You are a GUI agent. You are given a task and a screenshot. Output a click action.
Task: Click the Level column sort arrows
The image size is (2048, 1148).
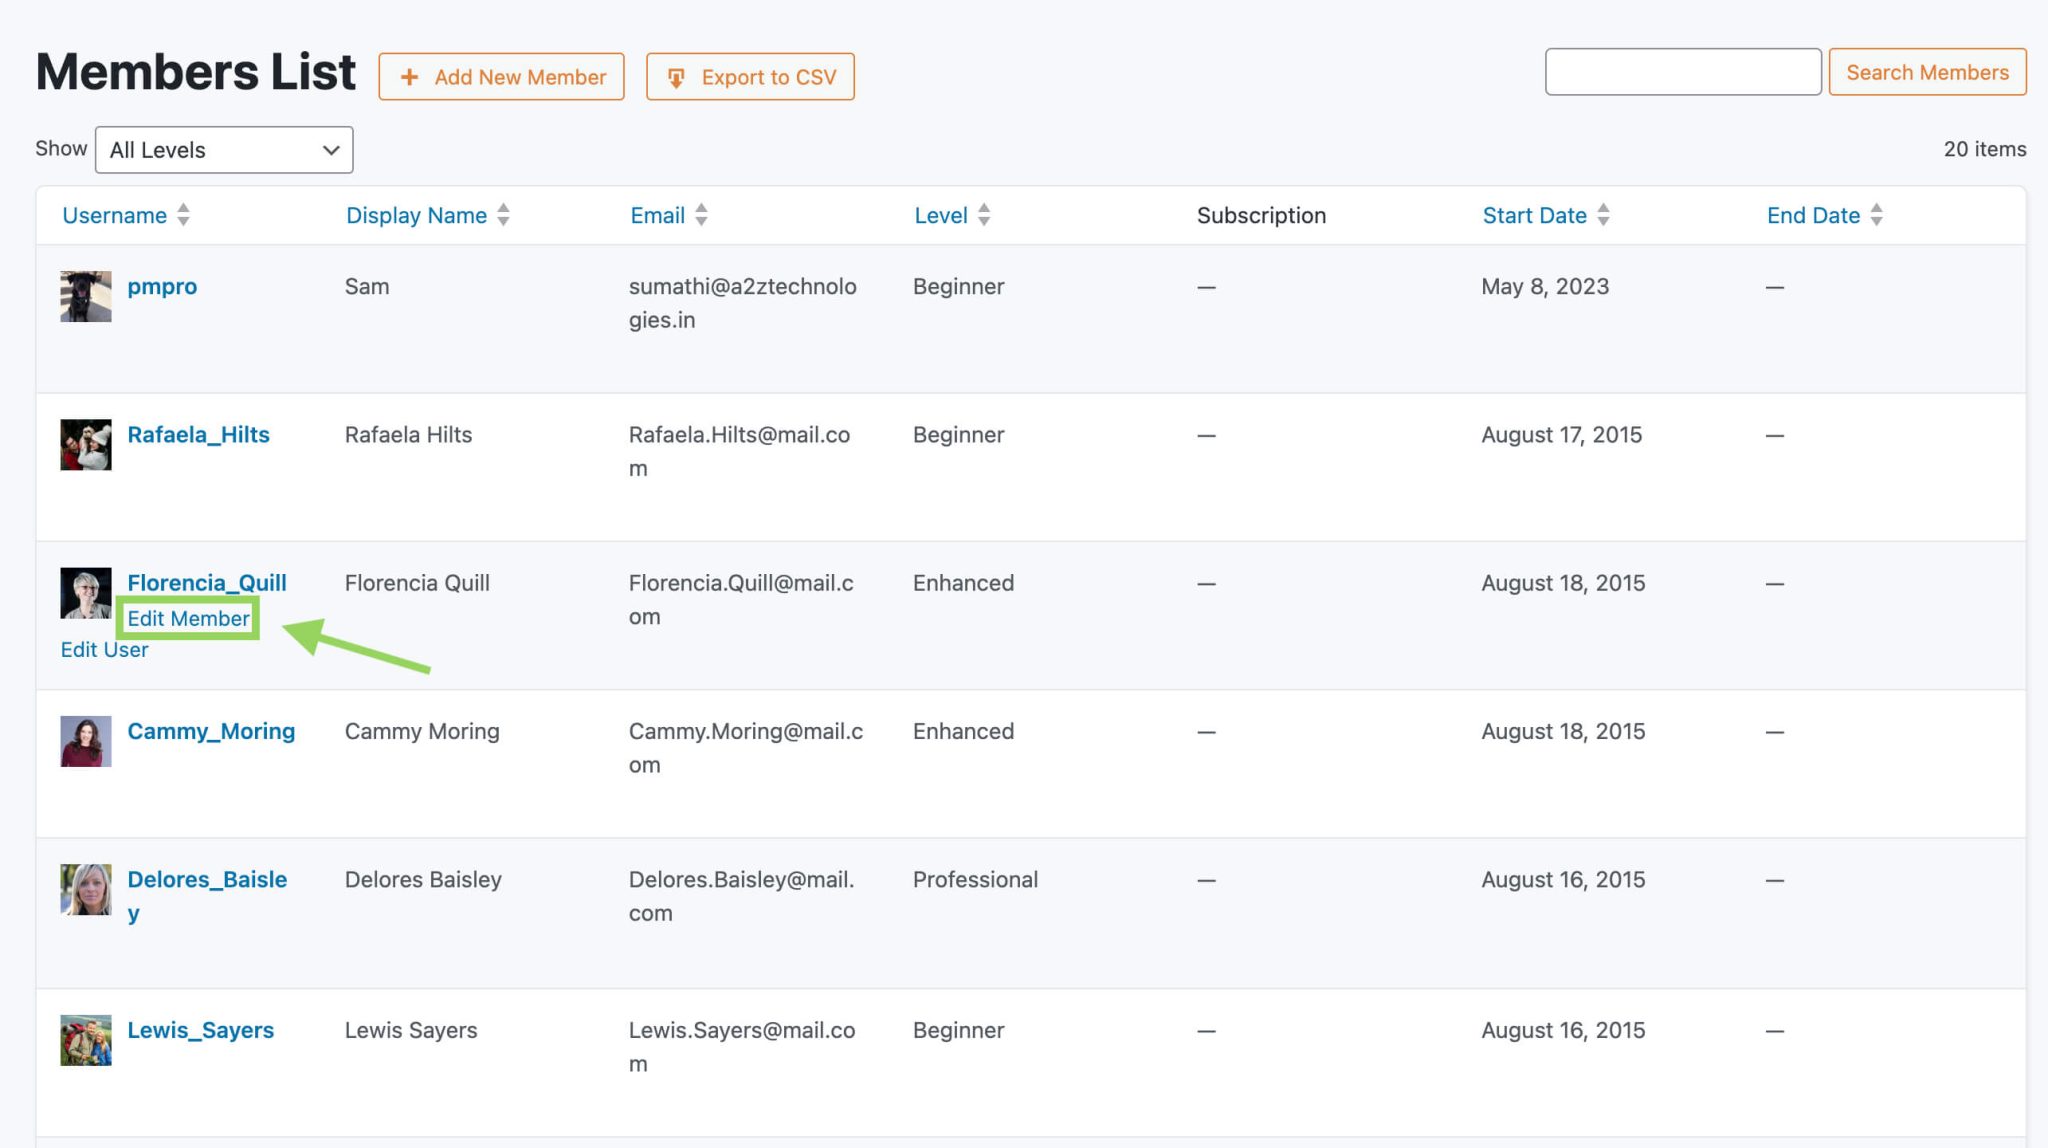[984, 215]
